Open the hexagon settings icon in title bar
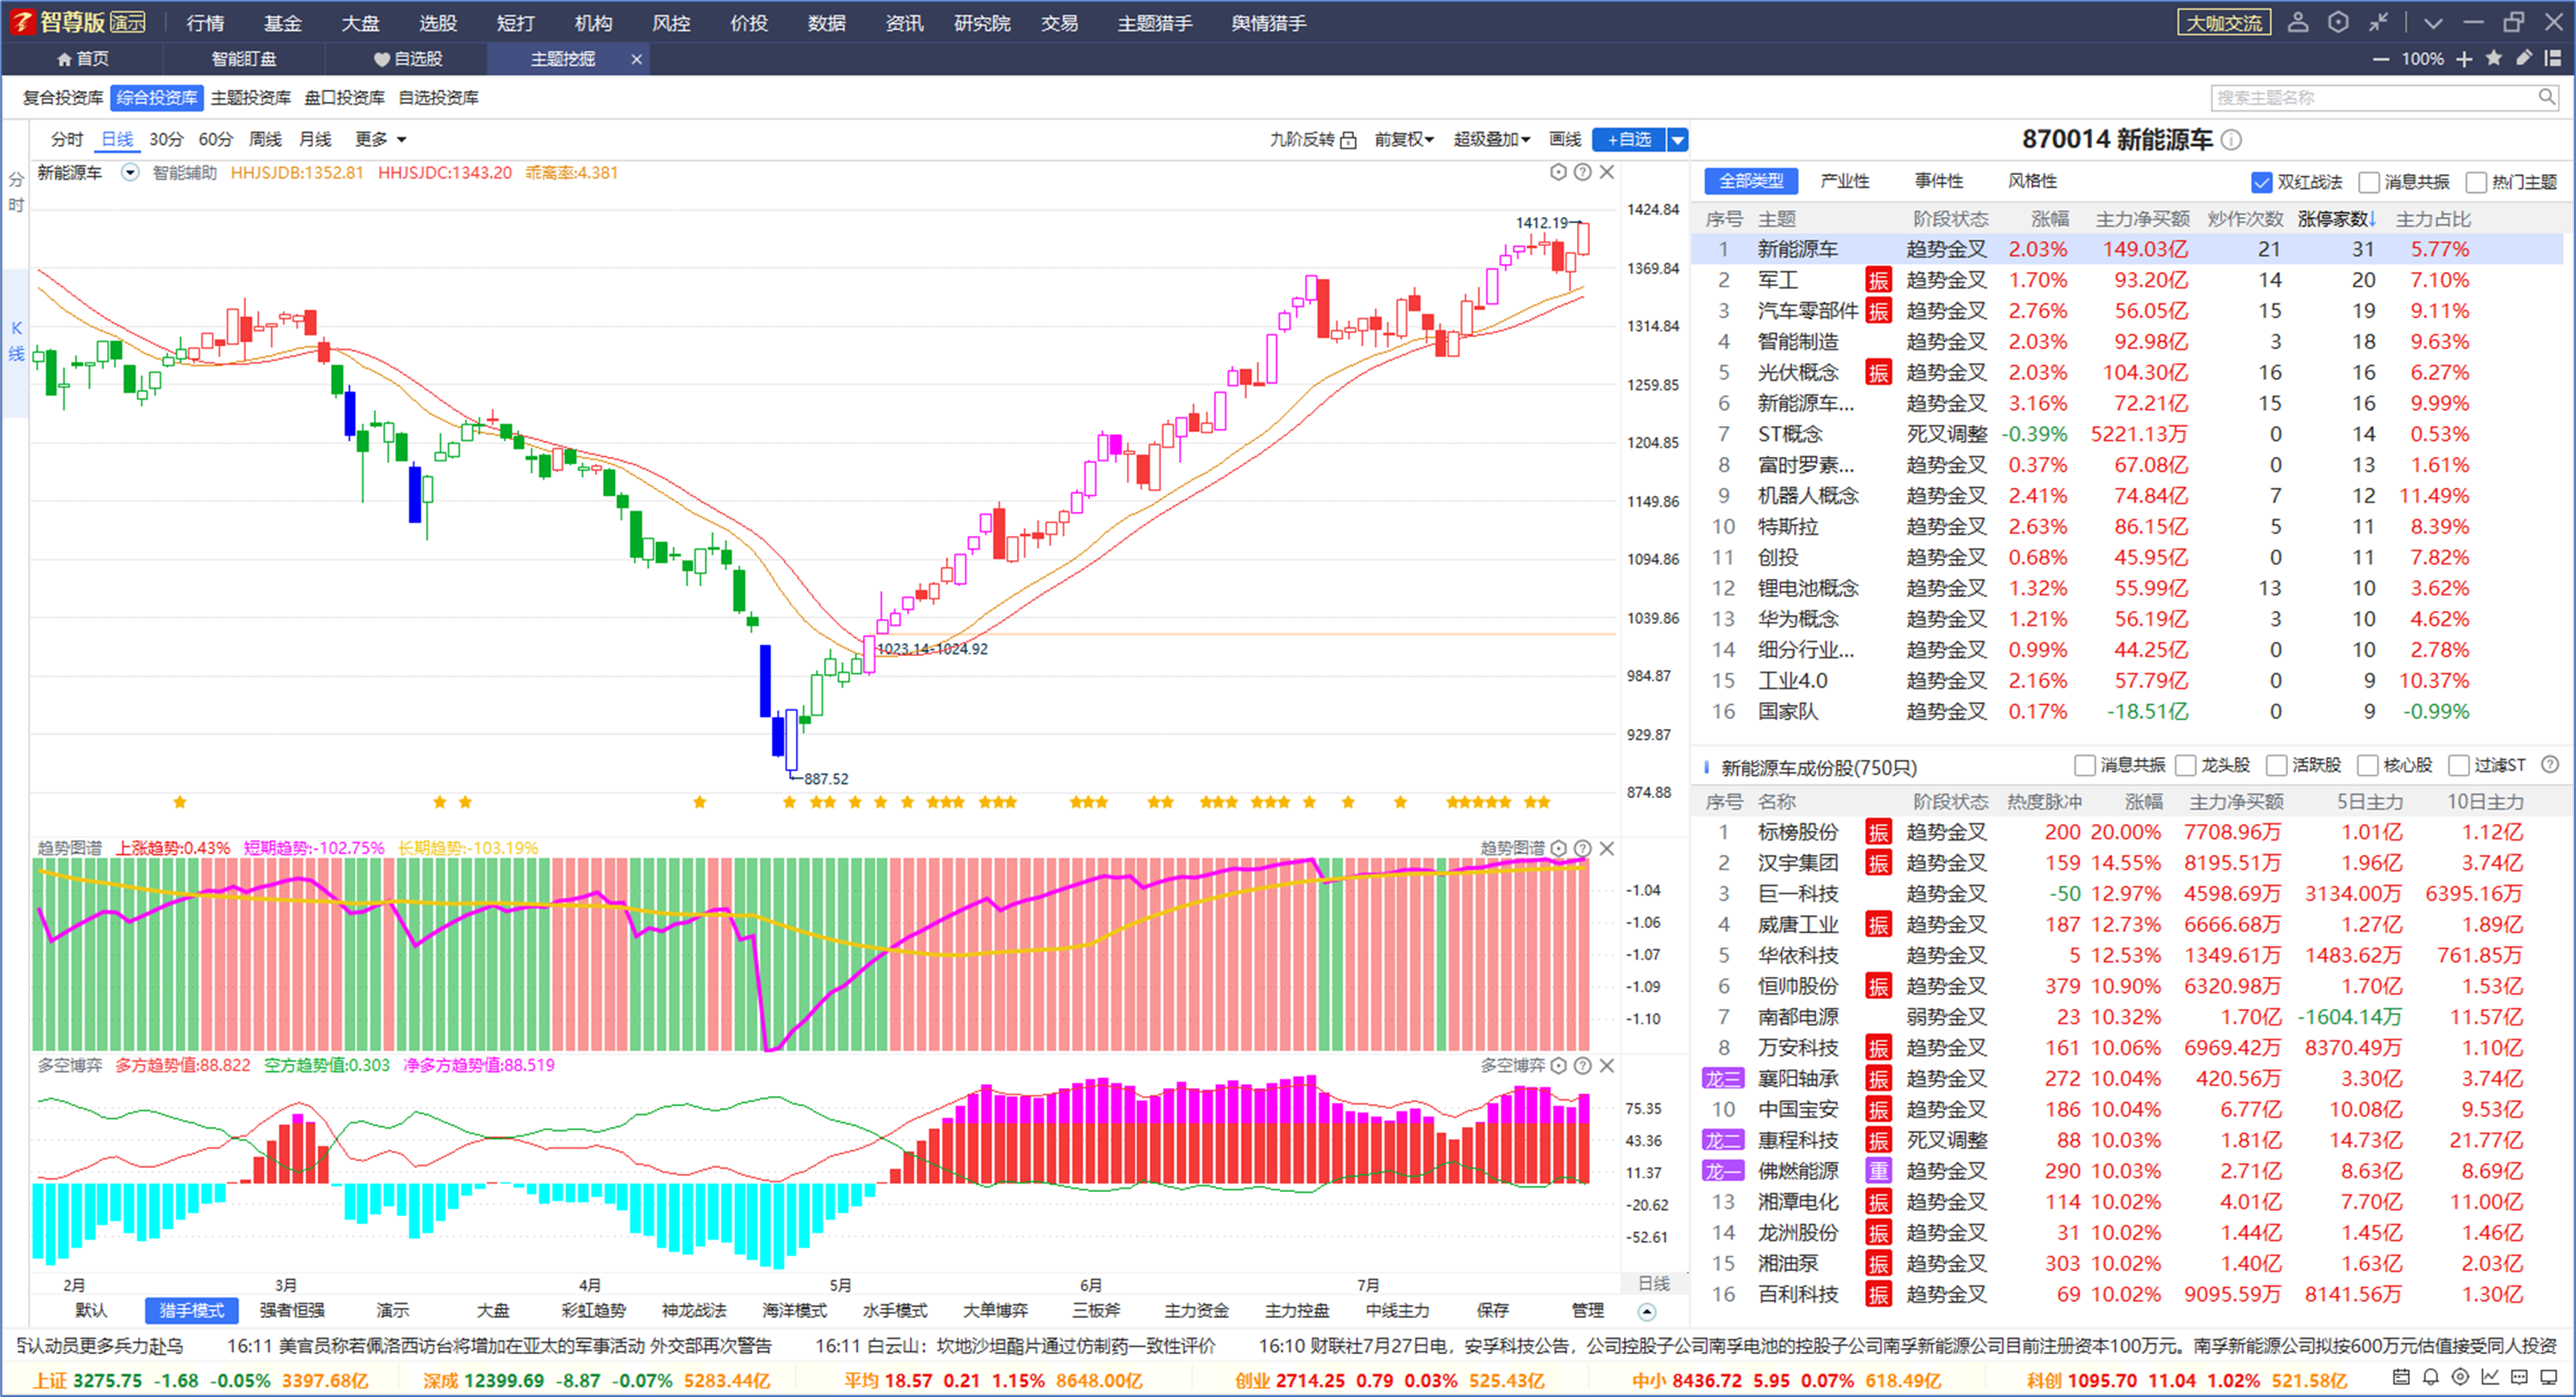This screenshot has height=1397, width=2576. (x=2338, y=22)
